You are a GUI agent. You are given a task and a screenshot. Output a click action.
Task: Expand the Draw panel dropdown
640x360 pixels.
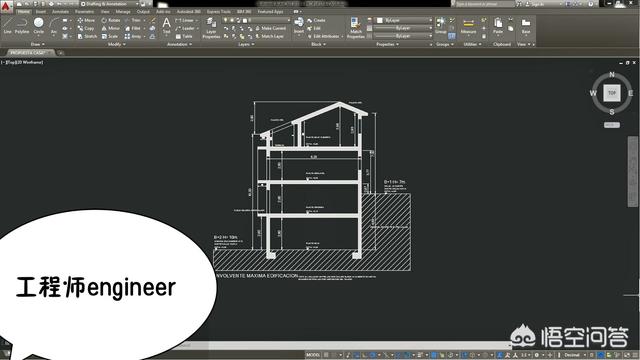click(38, 44)
